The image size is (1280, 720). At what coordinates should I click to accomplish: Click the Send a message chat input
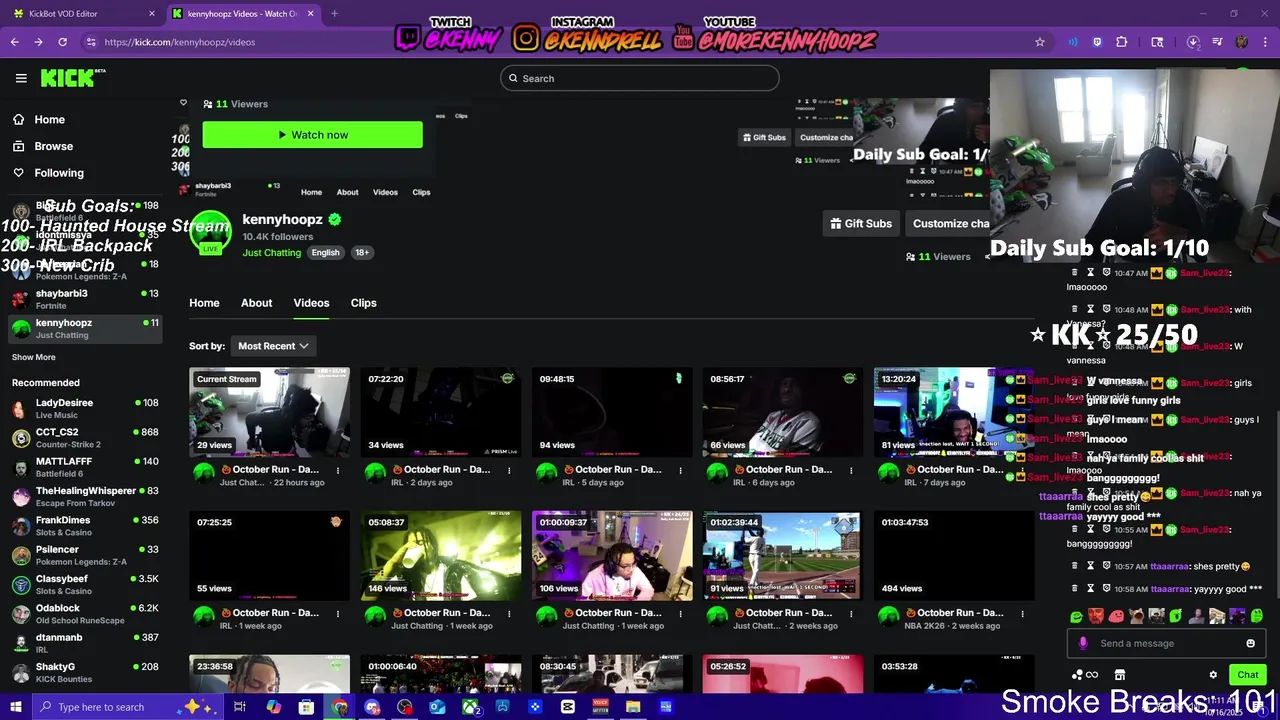pyautogui.click(x=1167, y=643)
